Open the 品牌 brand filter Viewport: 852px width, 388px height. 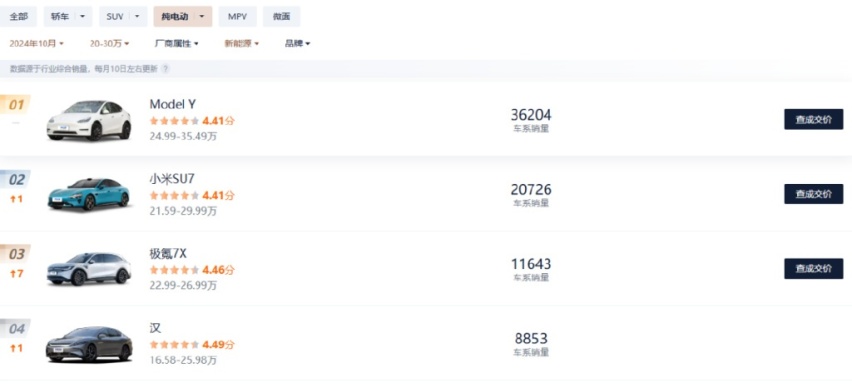(297, 43)
